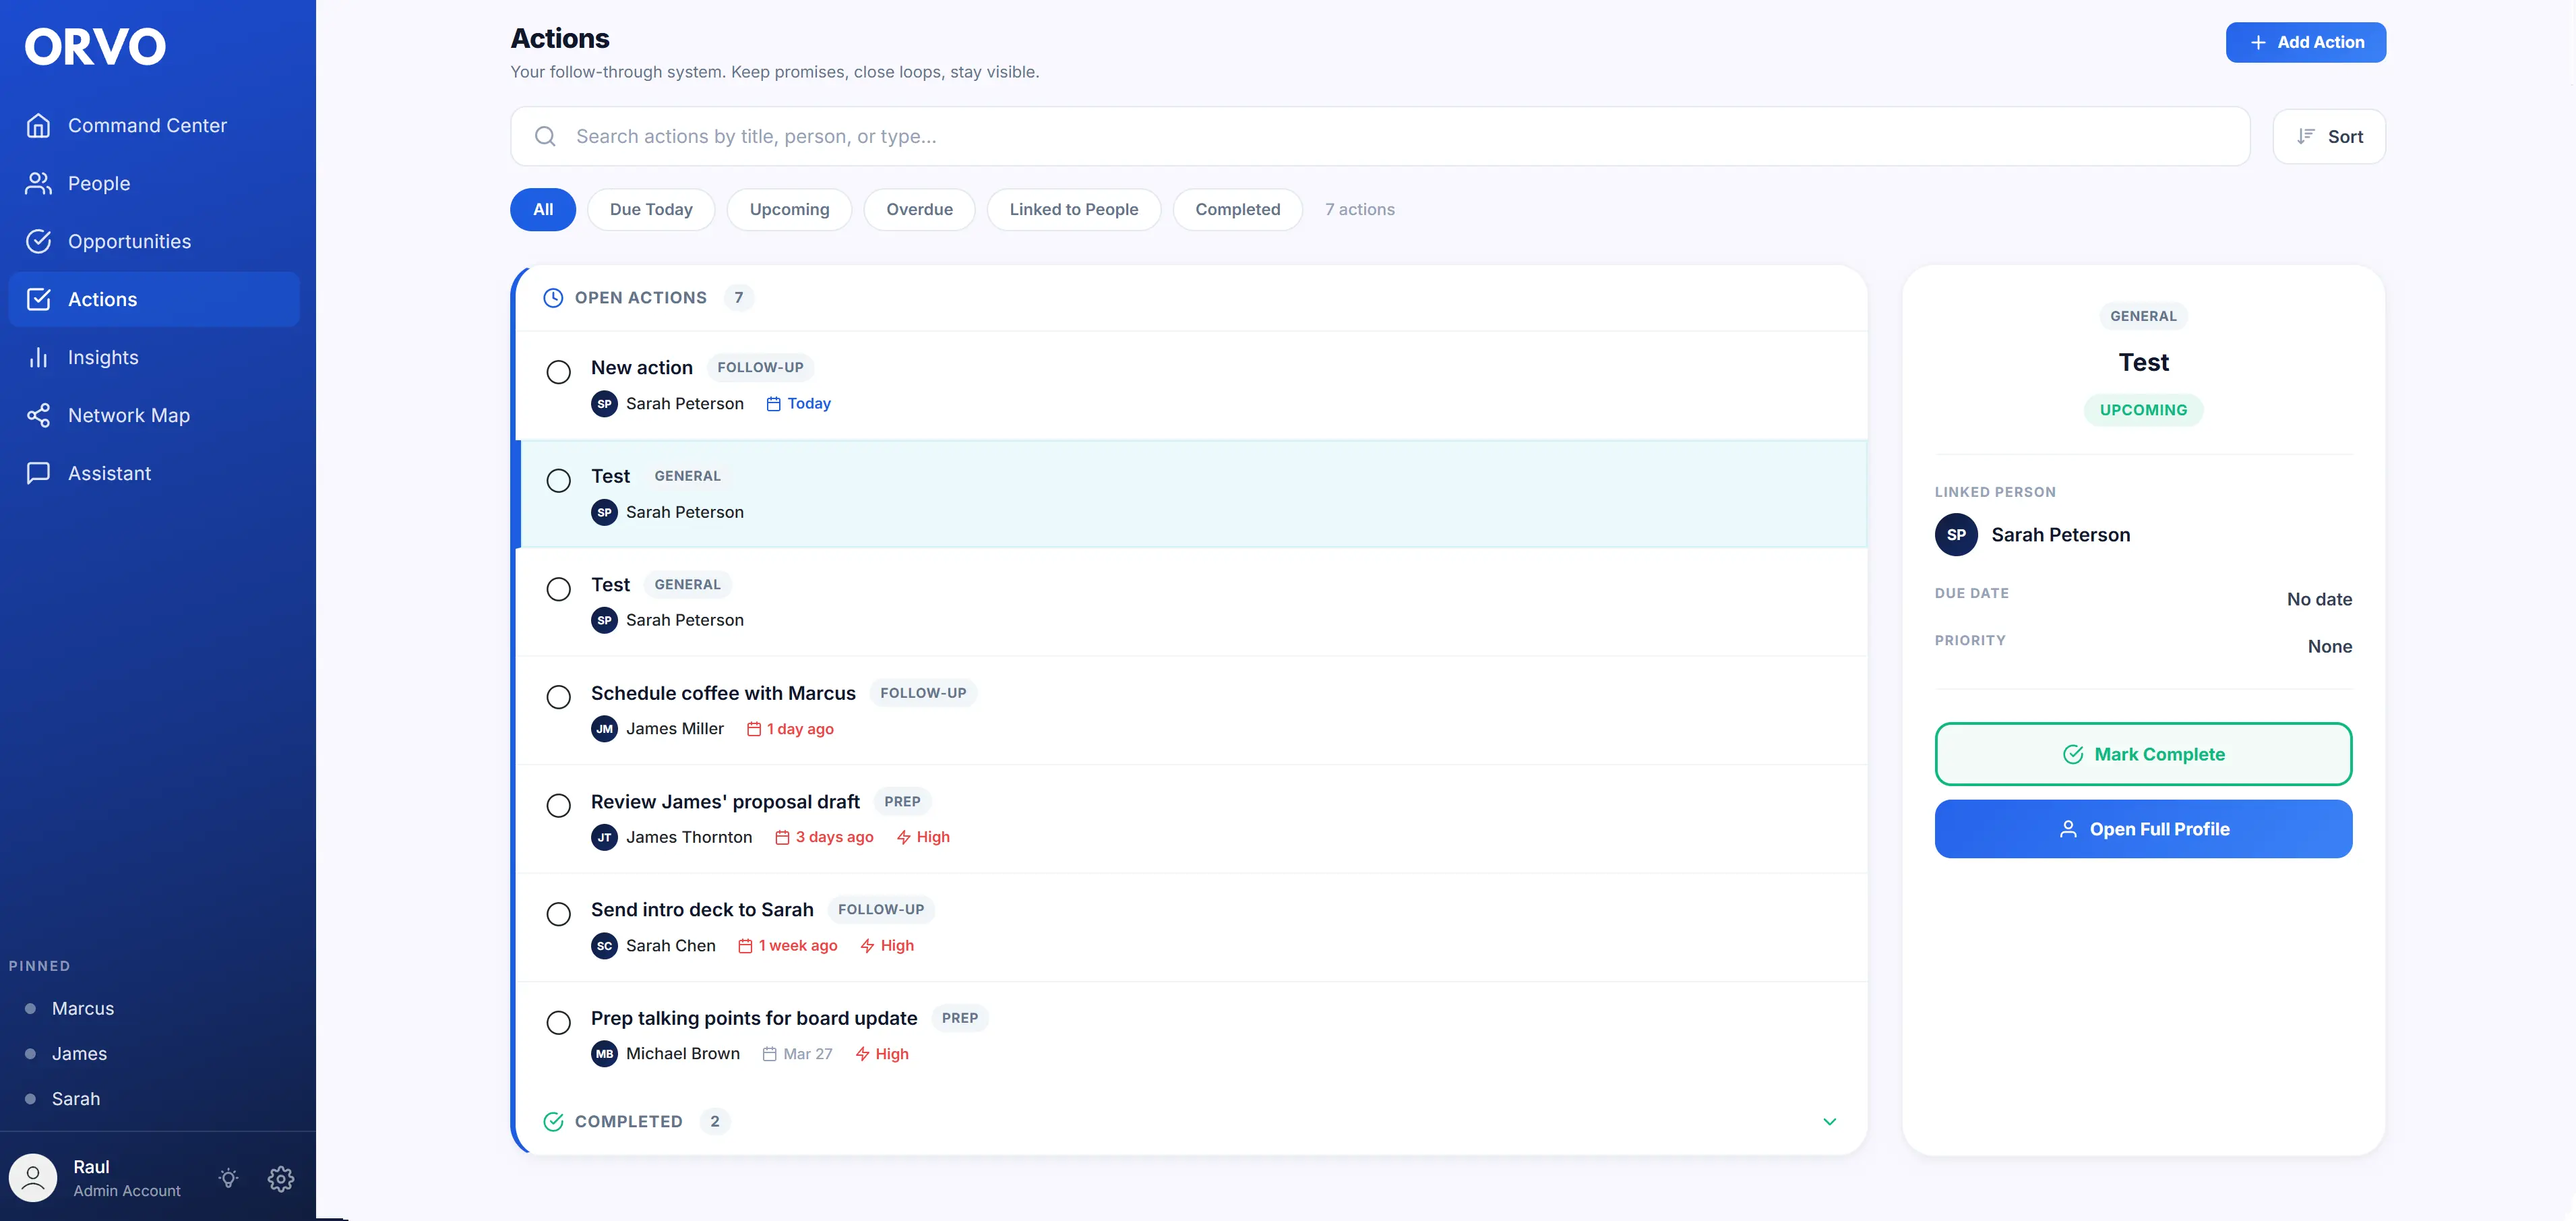Open the Assistant chat icon

click(39, 473)
